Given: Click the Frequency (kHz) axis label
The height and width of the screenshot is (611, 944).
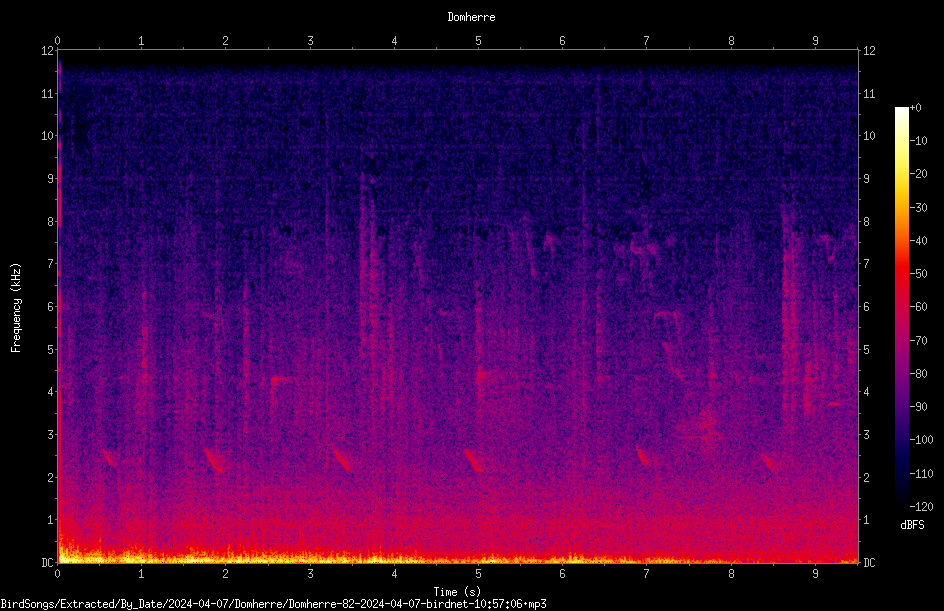Looking at the screenshot, I should pos(16,308).
